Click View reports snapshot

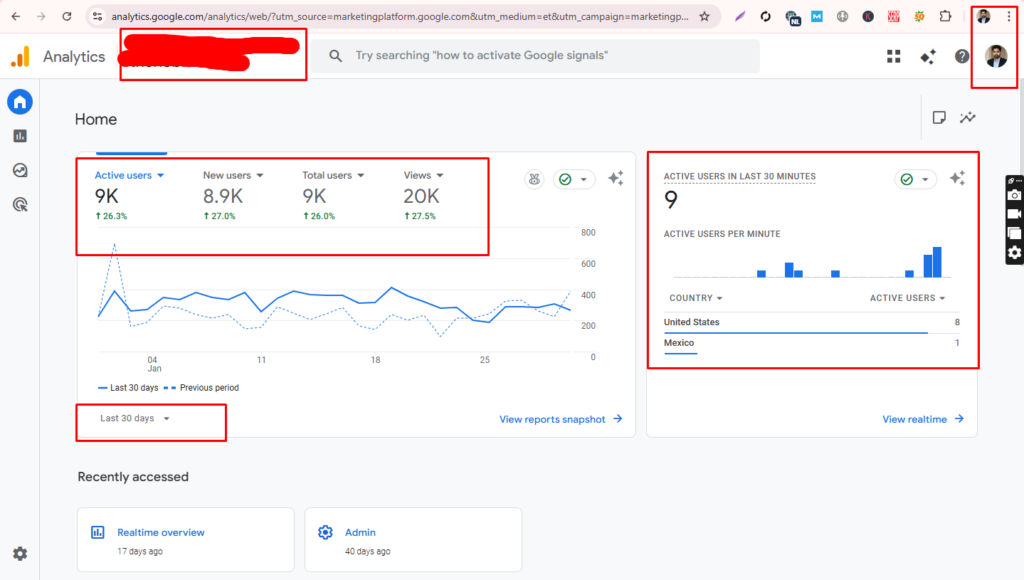tap(553, 419)
